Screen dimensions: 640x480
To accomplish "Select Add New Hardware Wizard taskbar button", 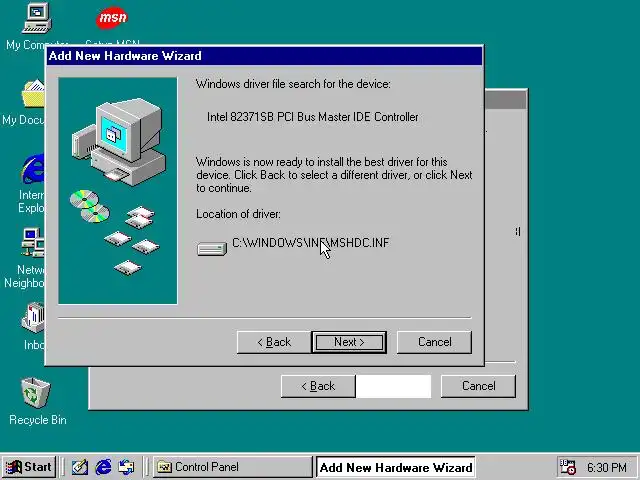I will pos(396,467).
